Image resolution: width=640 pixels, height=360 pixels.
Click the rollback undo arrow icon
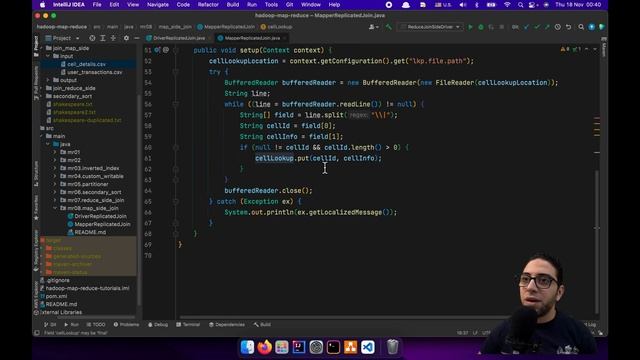click(568, 27)
